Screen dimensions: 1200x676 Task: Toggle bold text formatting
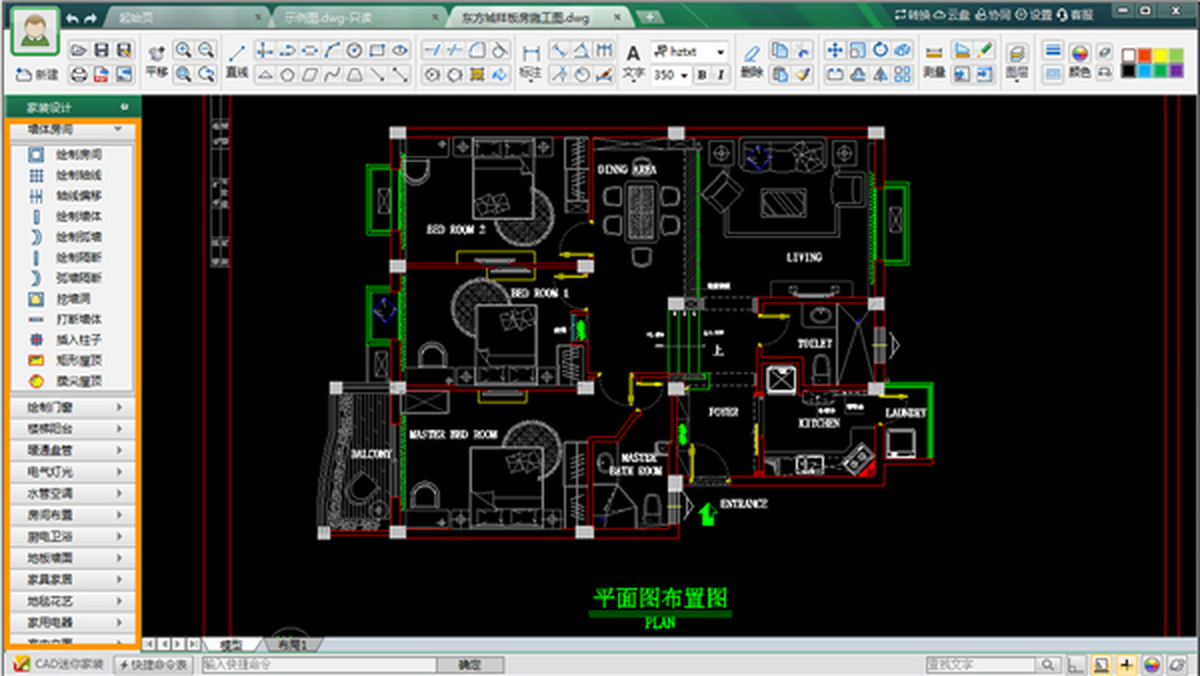pos(701,74)
